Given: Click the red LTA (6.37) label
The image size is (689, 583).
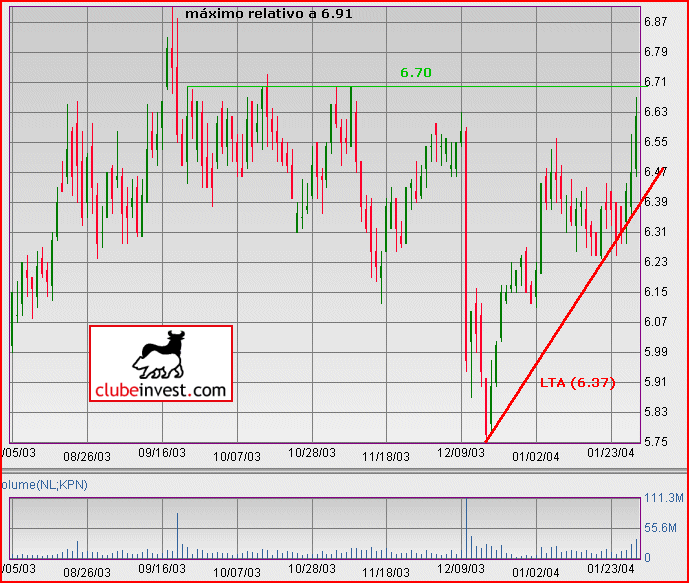Looking at the screenshot, I should [577, 383].
